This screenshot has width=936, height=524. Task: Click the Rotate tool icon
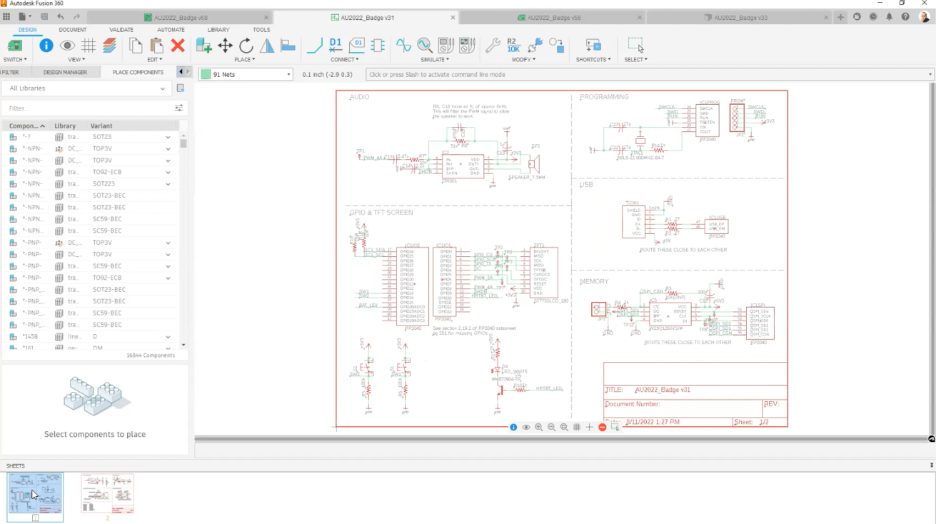click(x=246, y=45)
